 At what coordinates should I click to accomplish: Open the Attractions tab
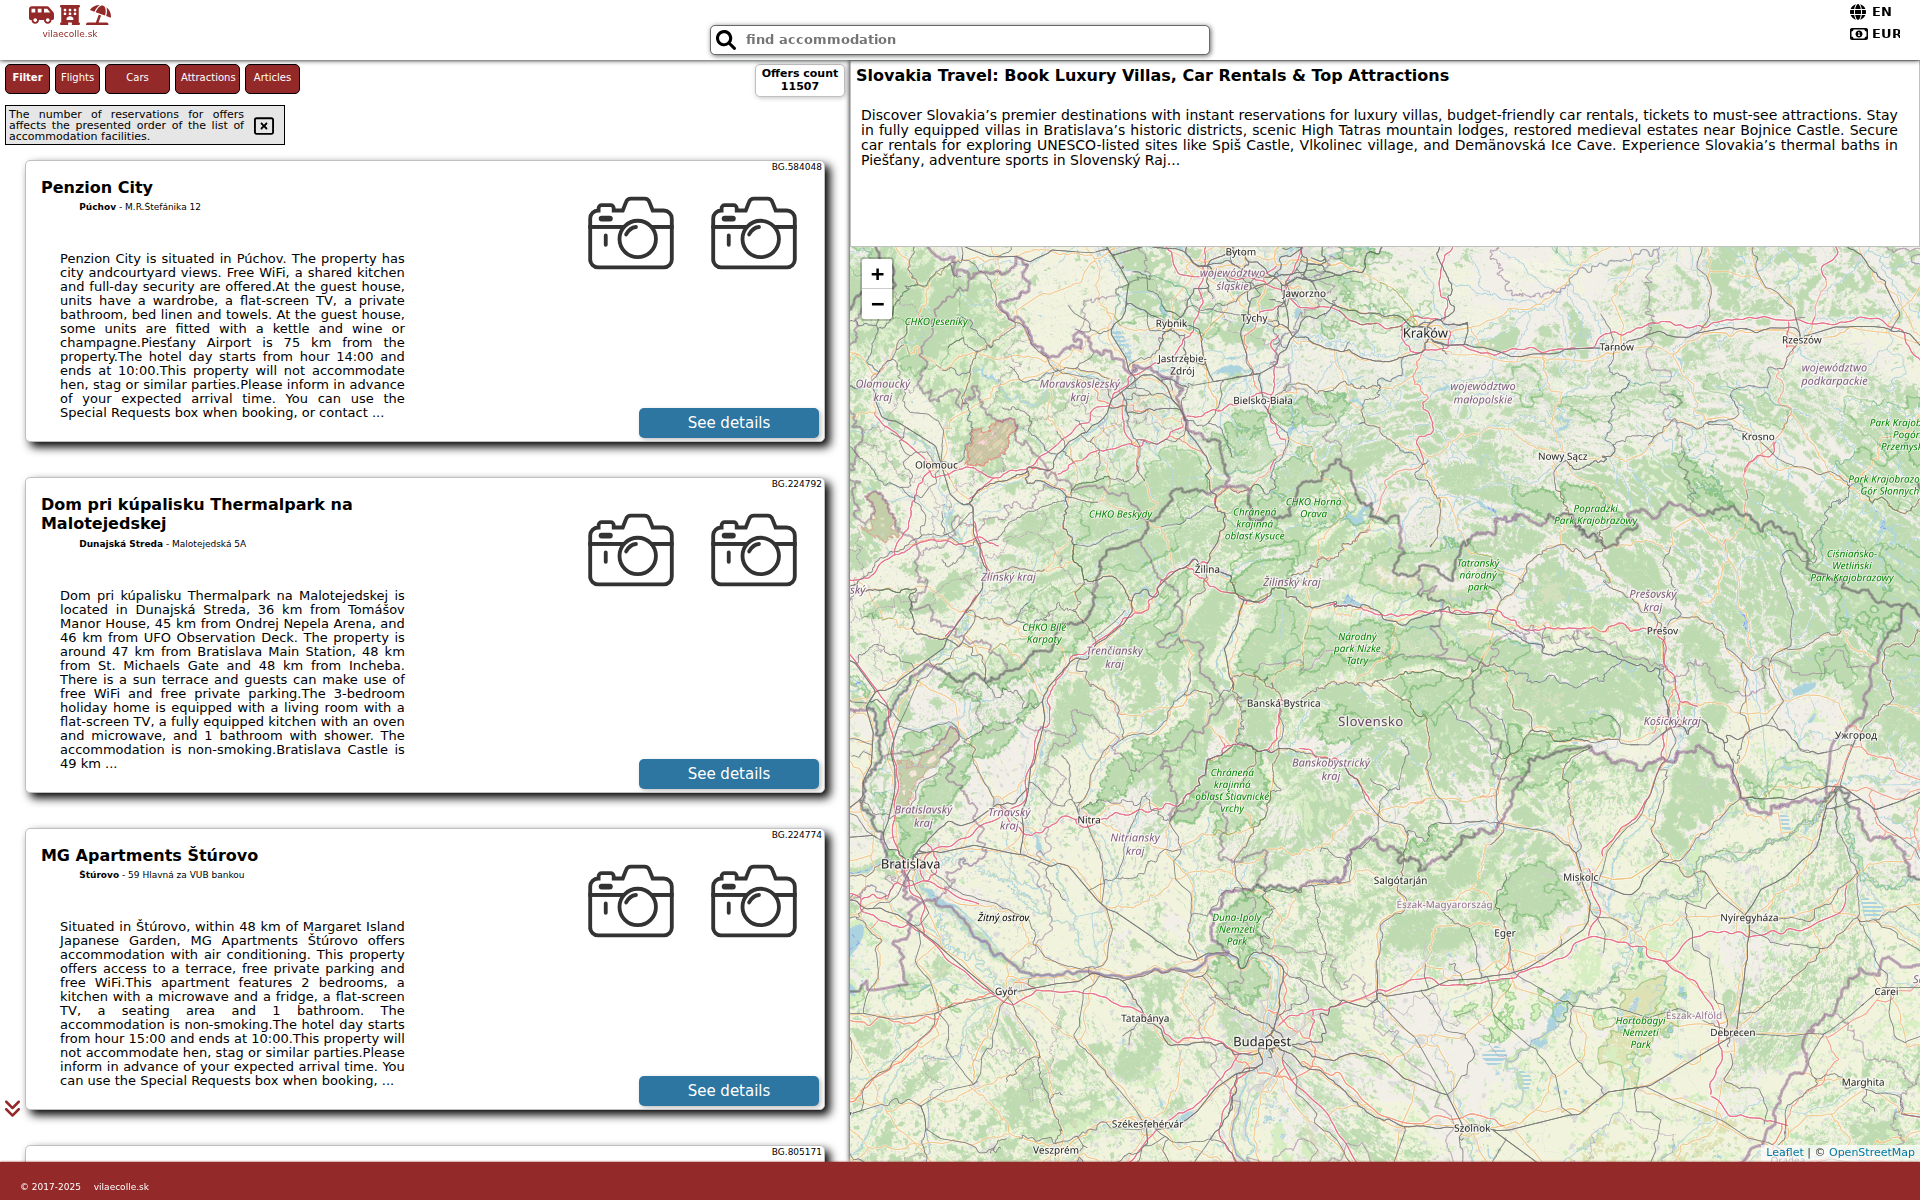[x=208, y=78]
